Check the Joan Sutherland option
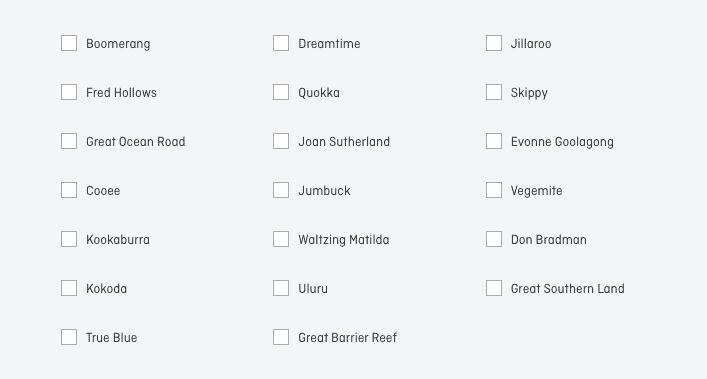707x379 pixels. (x=281, y=141)
